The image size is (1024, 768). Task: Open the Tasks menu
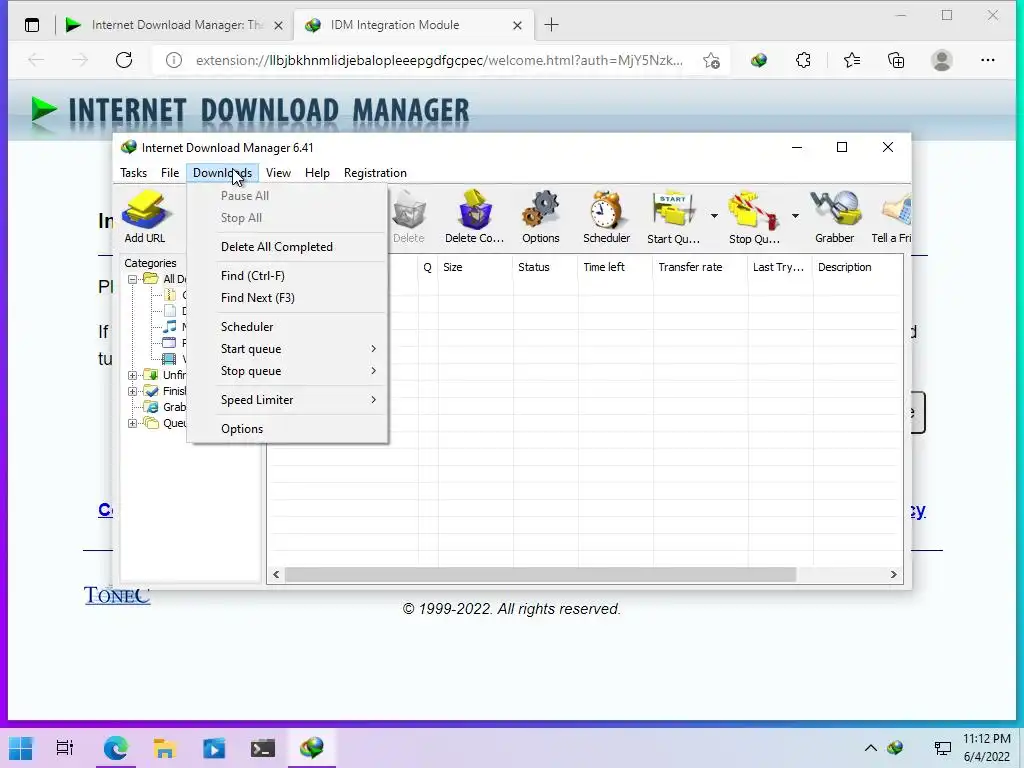coord(133,173)
